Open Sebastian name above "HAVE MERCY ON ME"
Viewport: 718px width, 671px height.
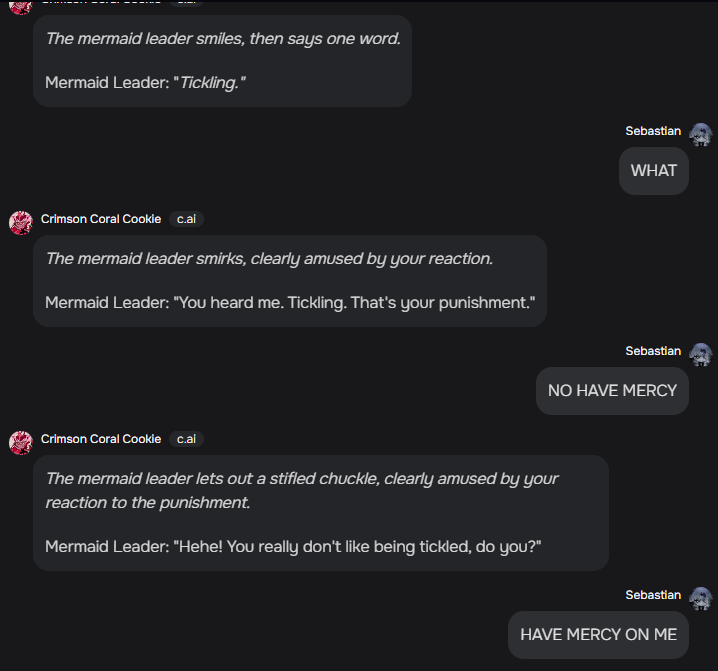653,595
